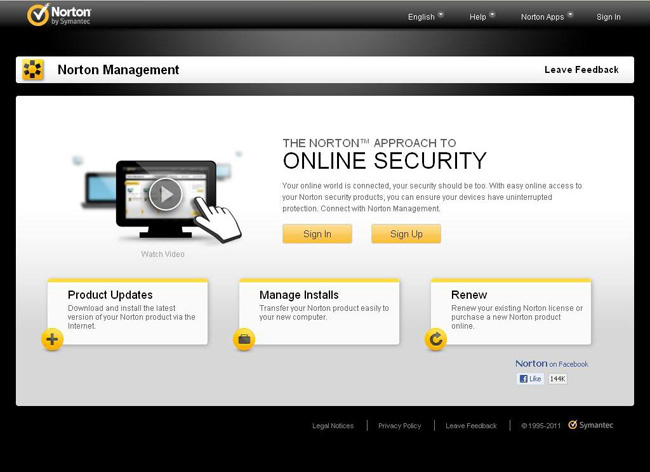Like Norton using the Facebook button
This screenshot has height=472, width=650.
(530, 379)
